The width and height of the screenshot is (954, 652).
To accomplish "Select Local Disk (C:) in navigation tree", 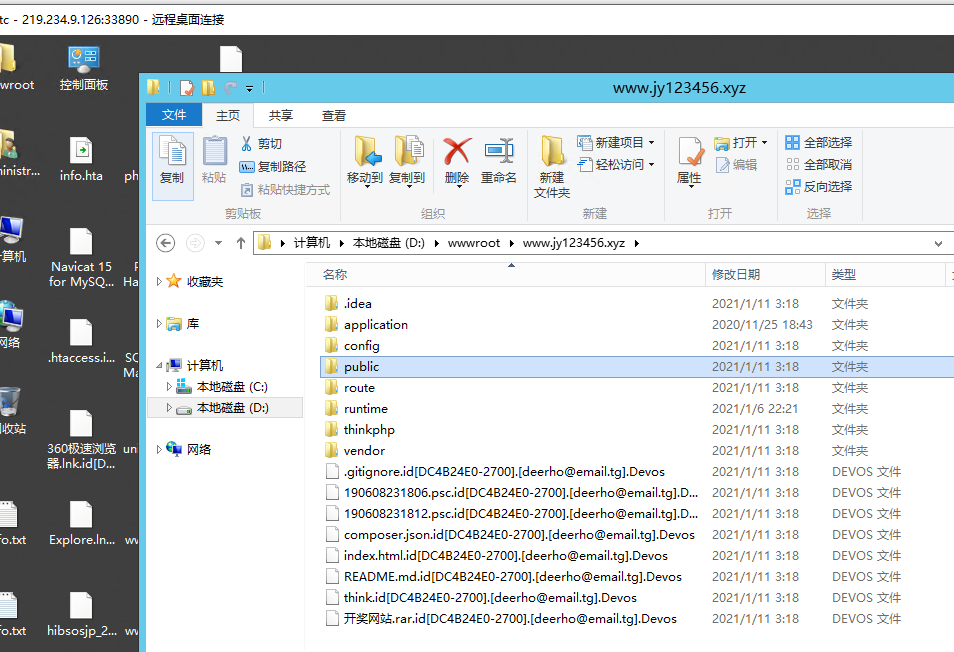I will 231,387.
